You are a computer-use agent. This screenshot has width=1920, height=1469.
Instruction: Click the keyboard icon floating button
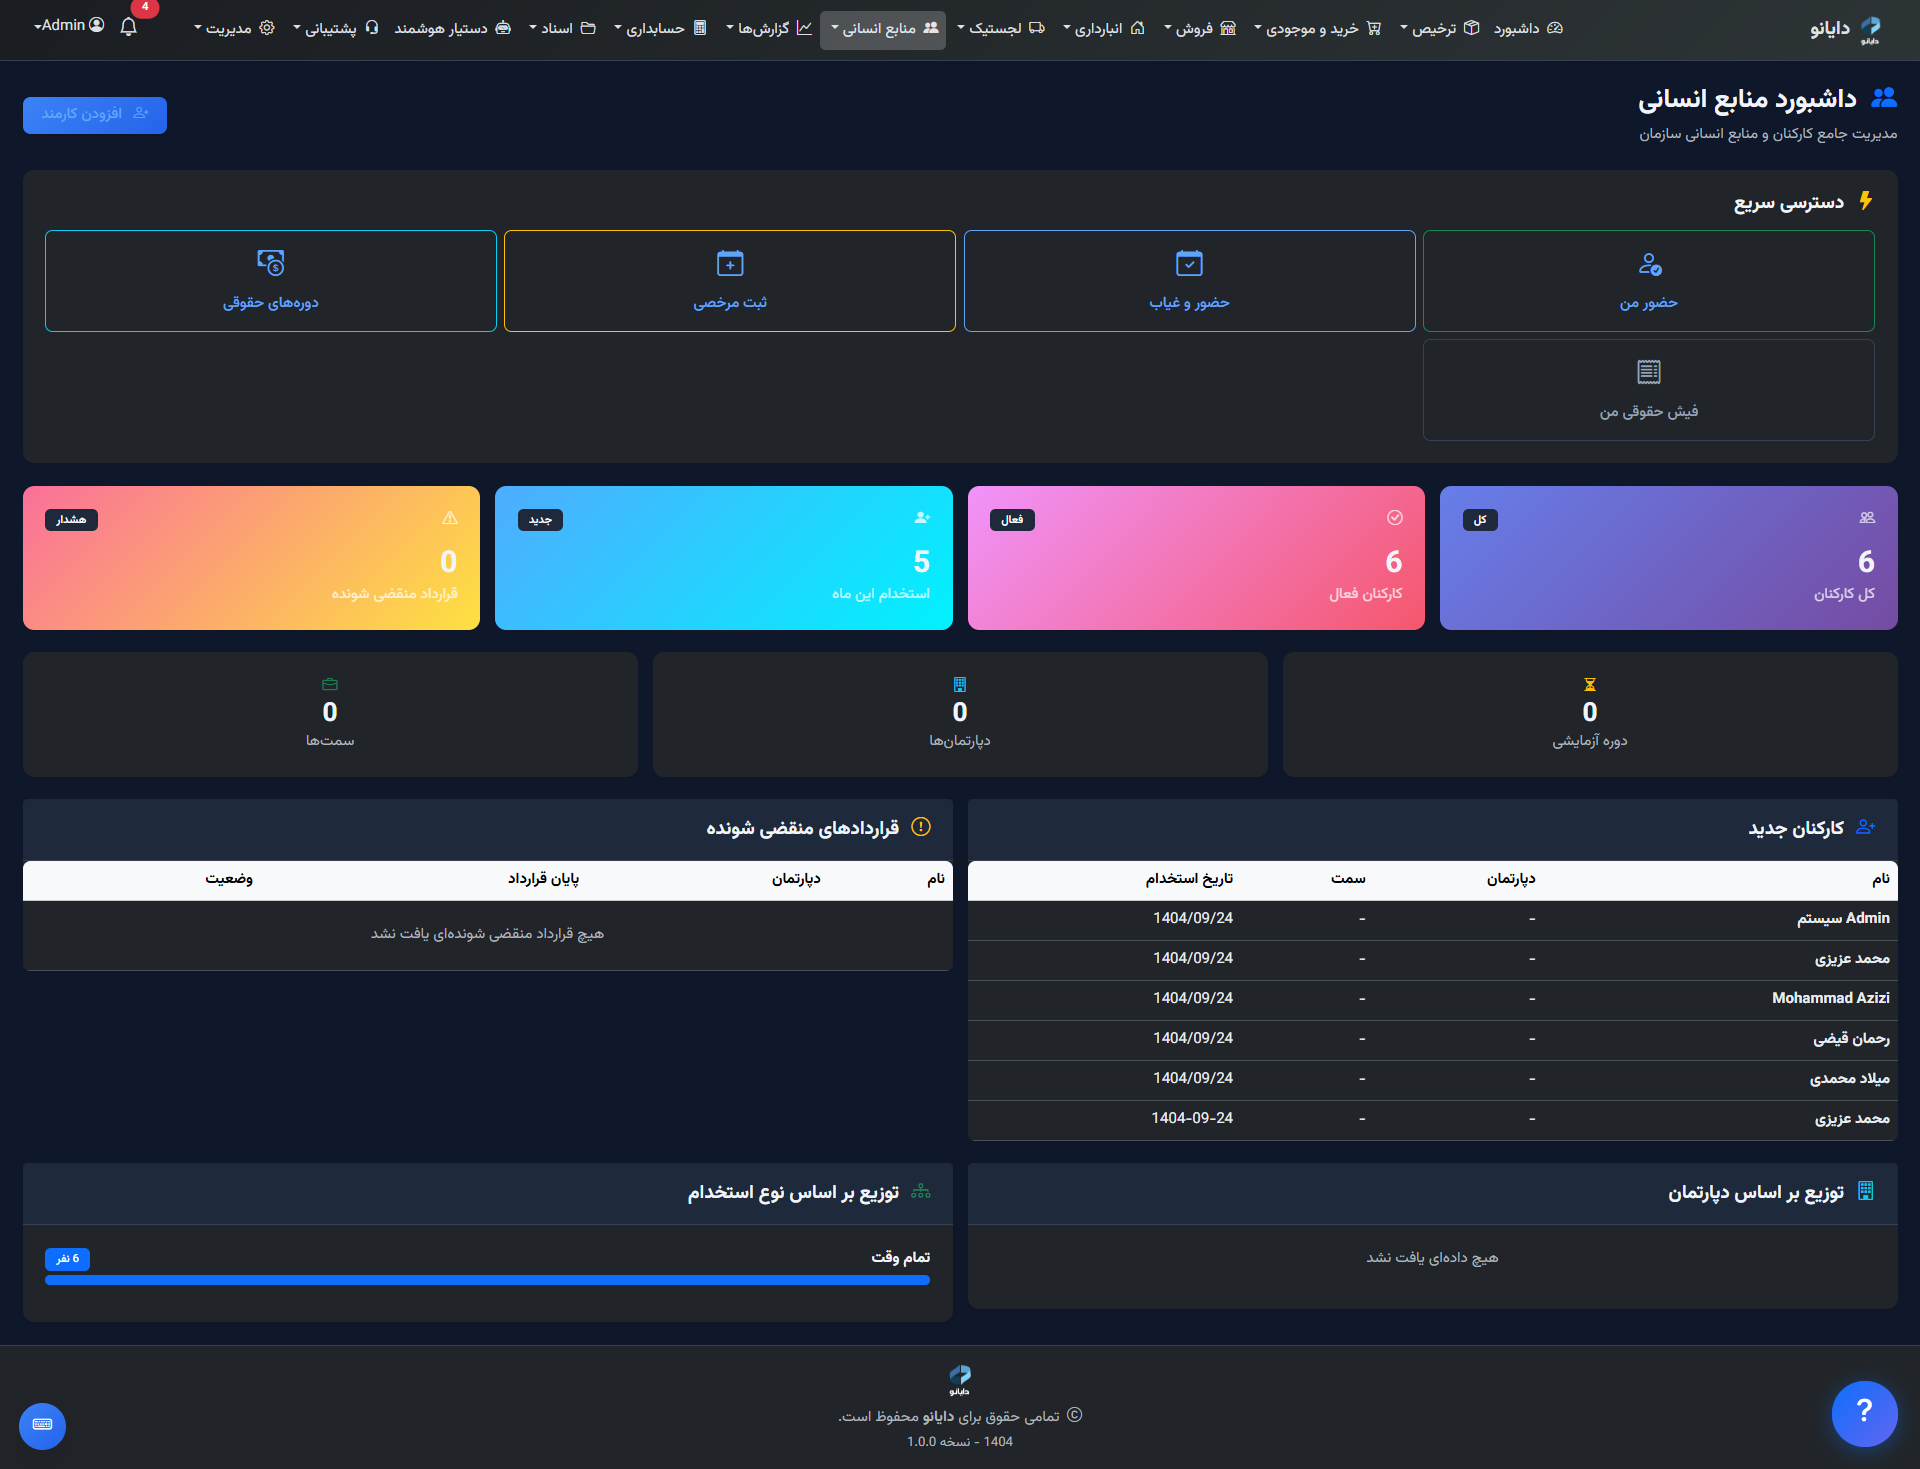(42, 1425)
